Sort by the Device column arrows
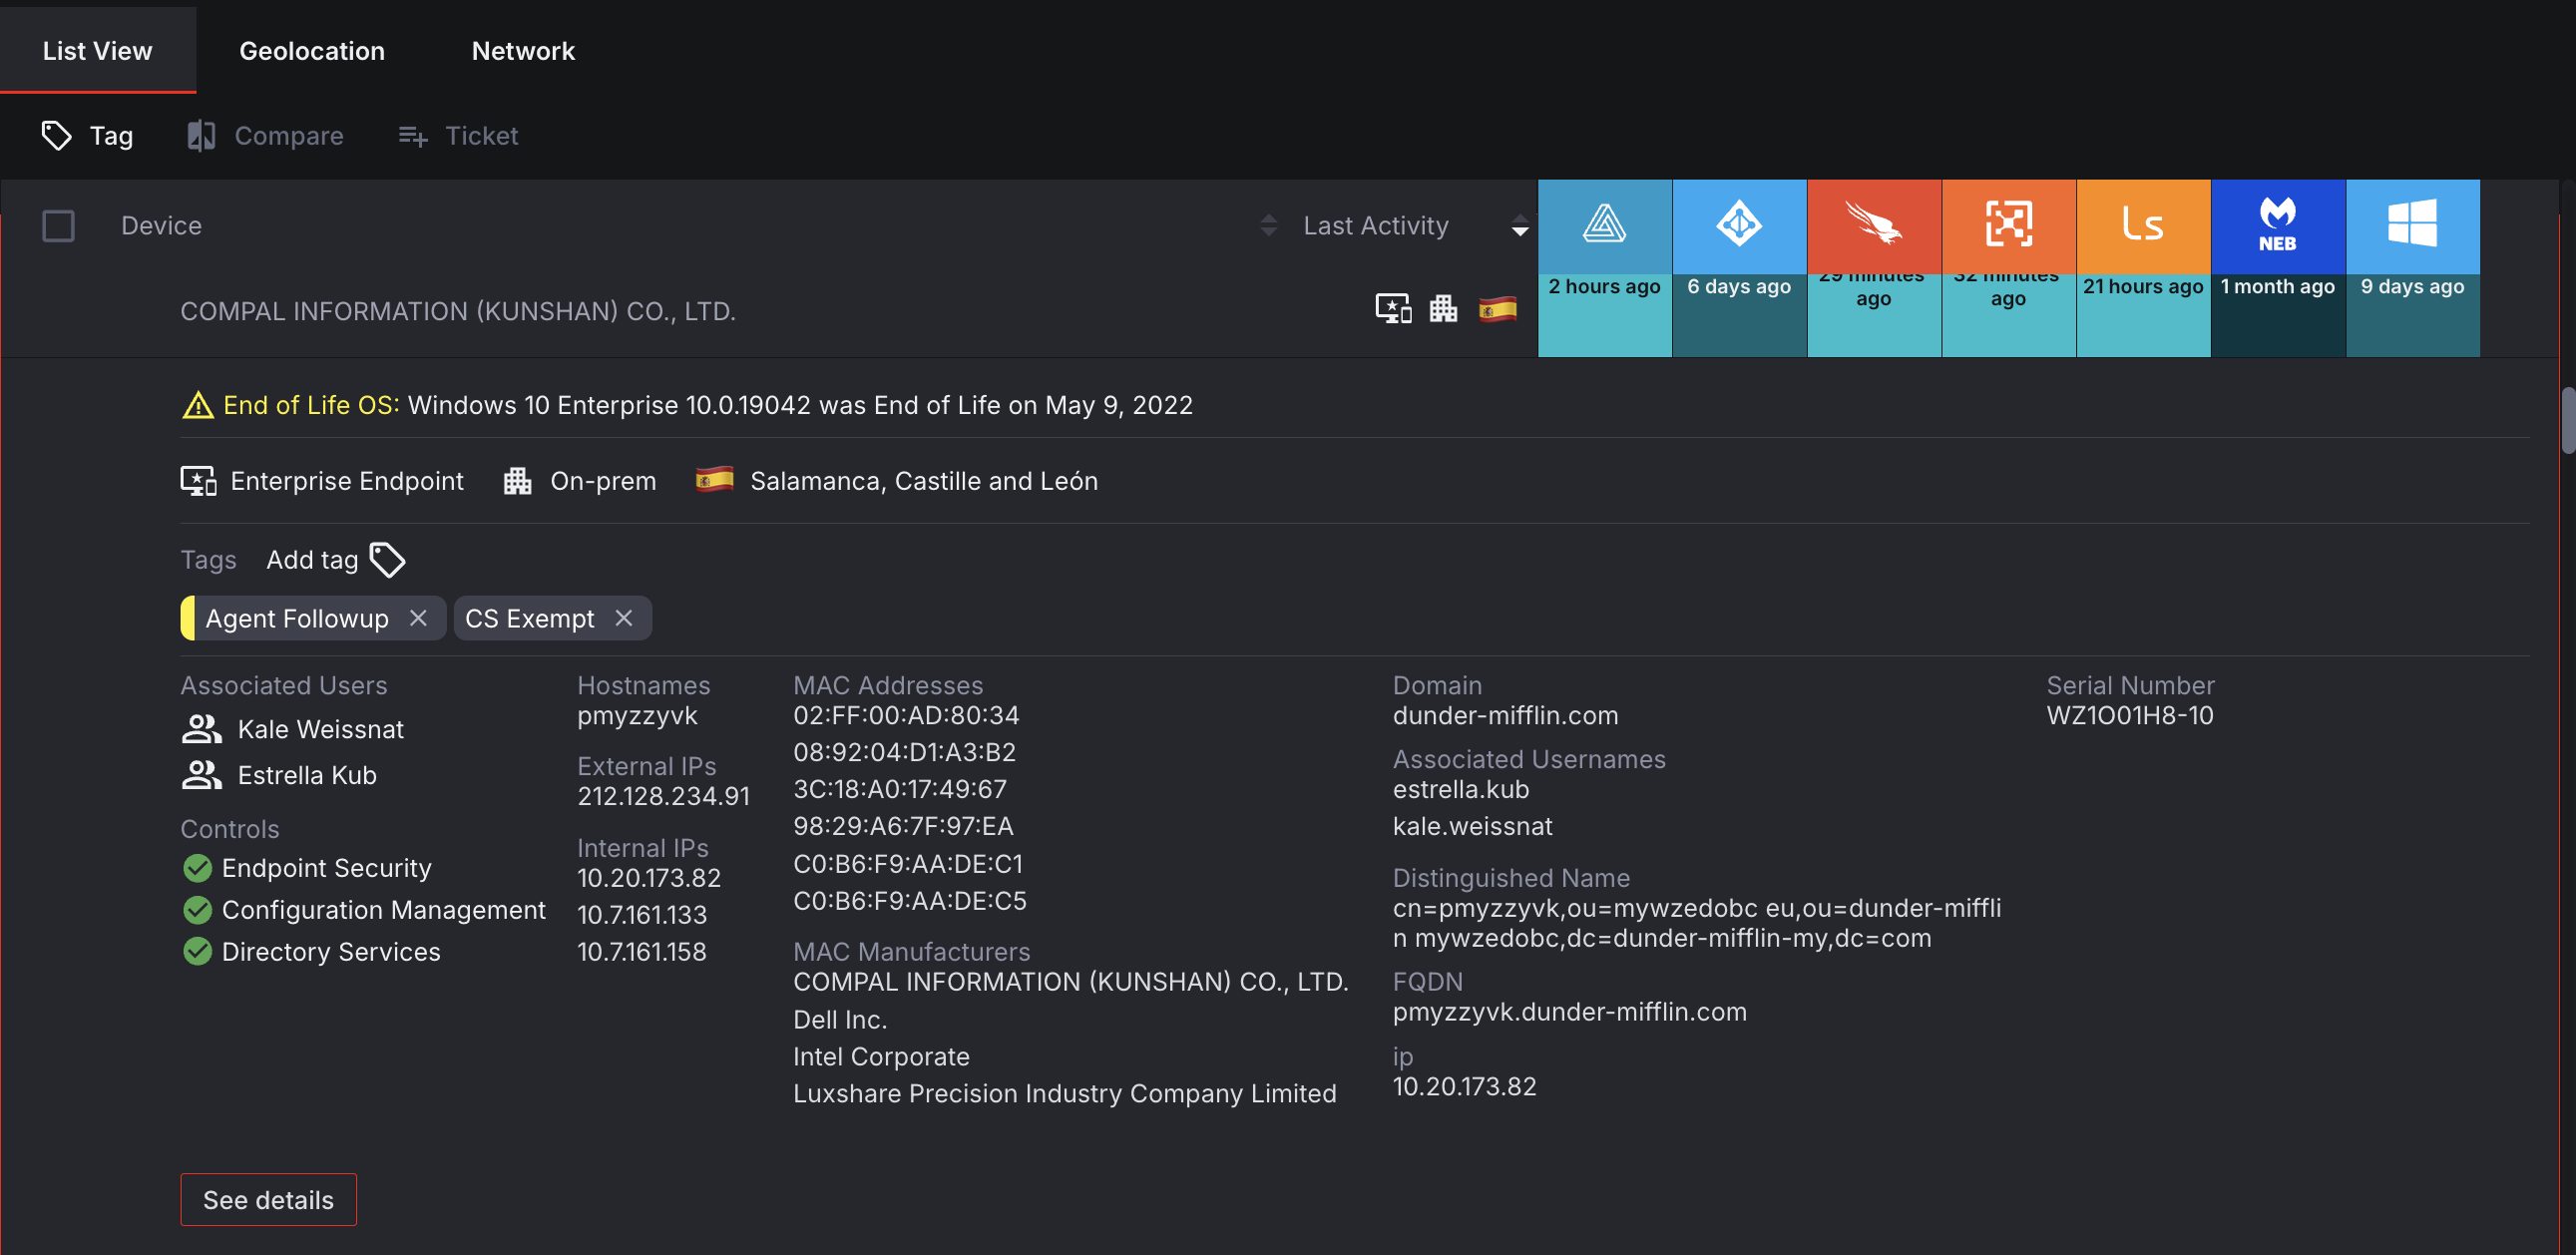This screenshot has width=2576, height=1255. tap(1268, 225)
